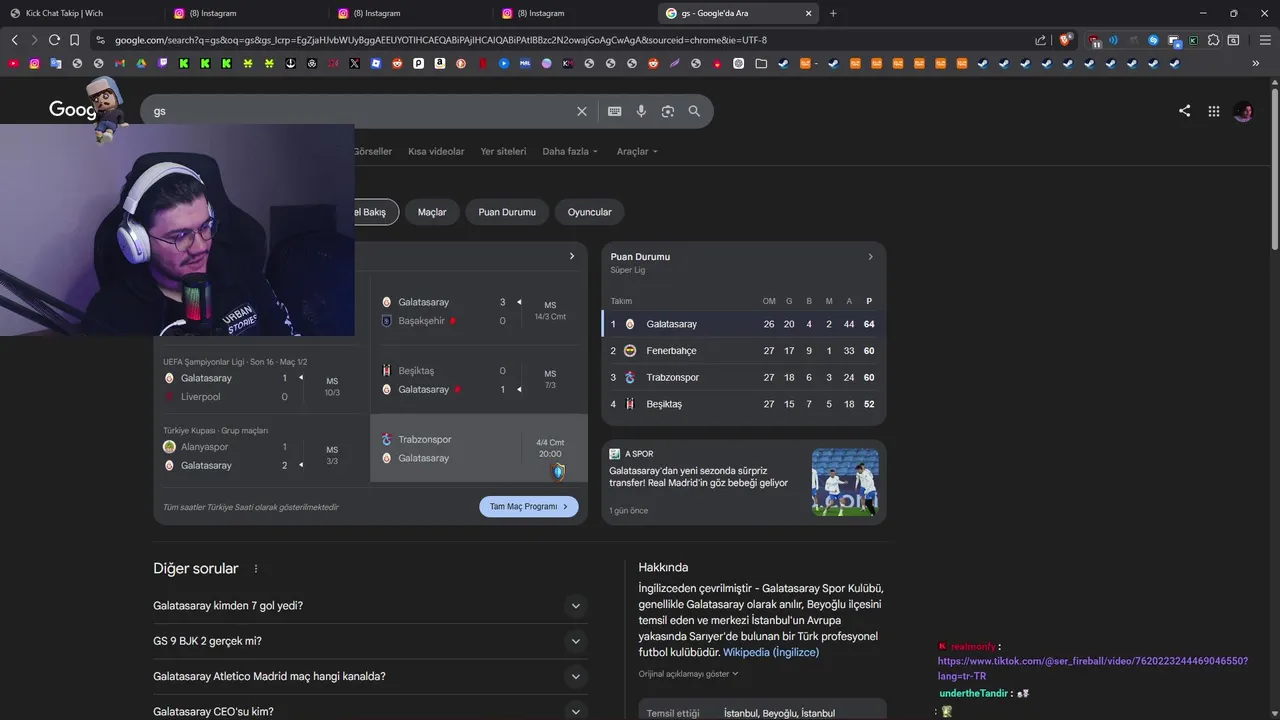Open the on-screen keyboard input tool
This screenshot has height=720, width=1280.
point(614,111)
